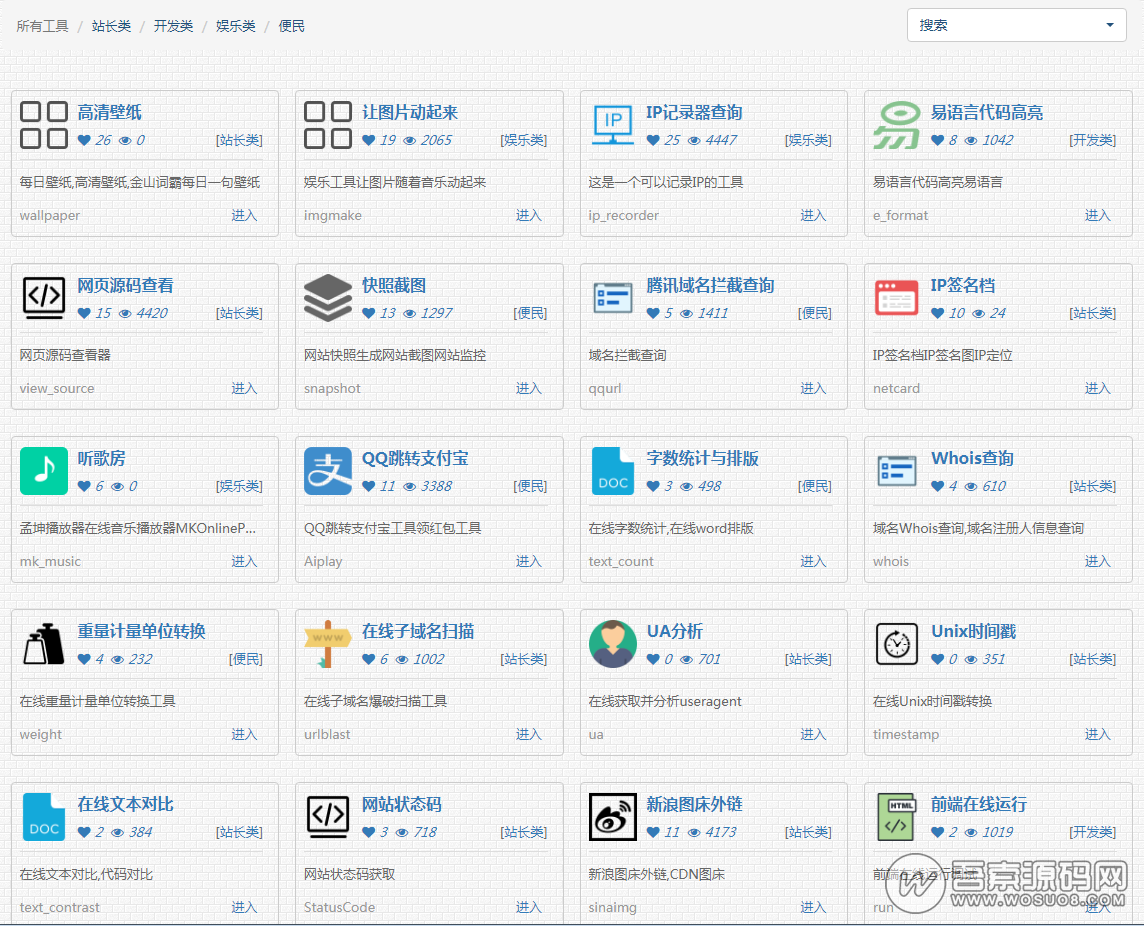
Task: Click the UA分析 avatar icon
Action: click(613, 643)
